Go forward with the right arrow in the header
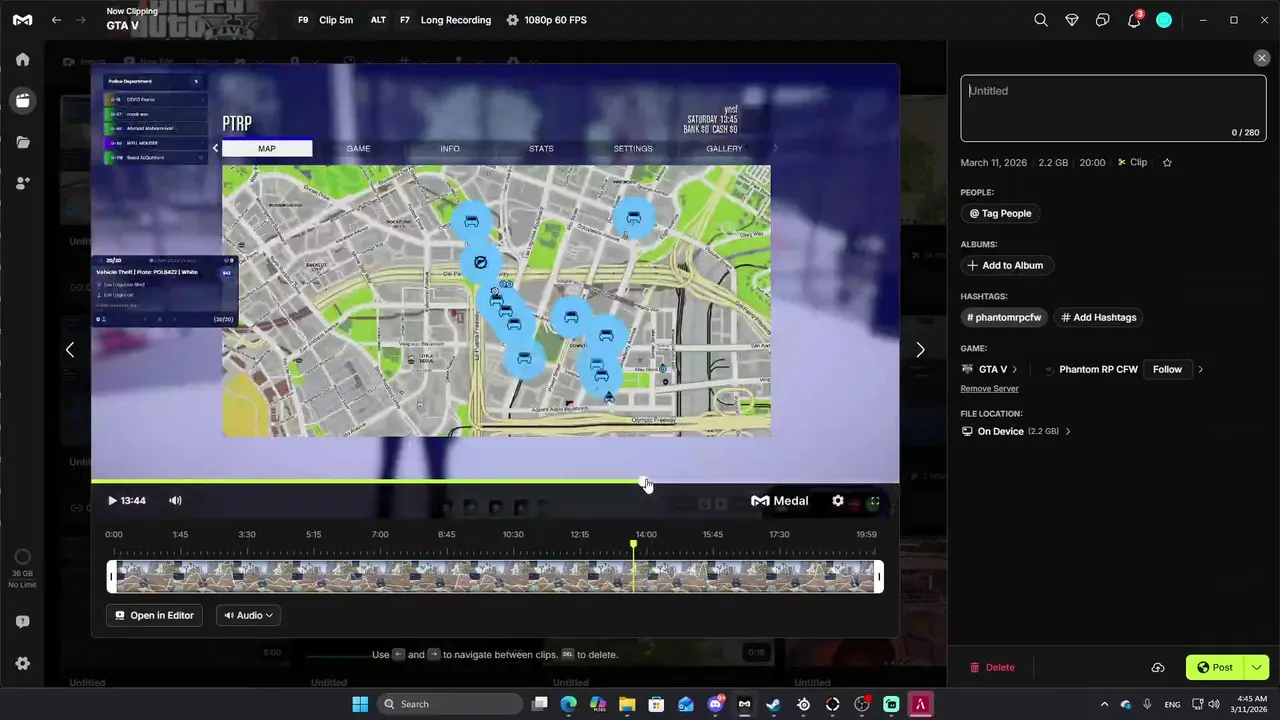The width and height of the screenshot is (1280, 720). pos(81,20)
